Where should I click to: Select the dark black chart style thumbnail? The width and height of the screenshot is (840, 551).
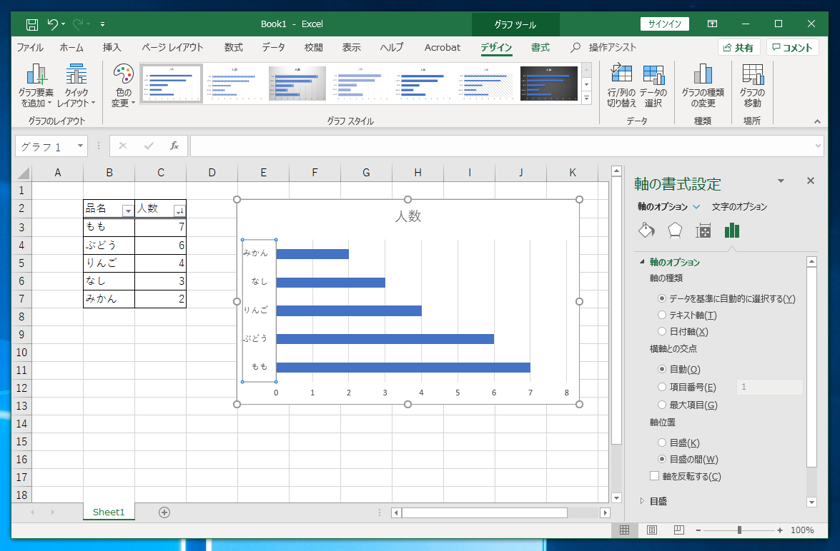[x=549, y=84]
